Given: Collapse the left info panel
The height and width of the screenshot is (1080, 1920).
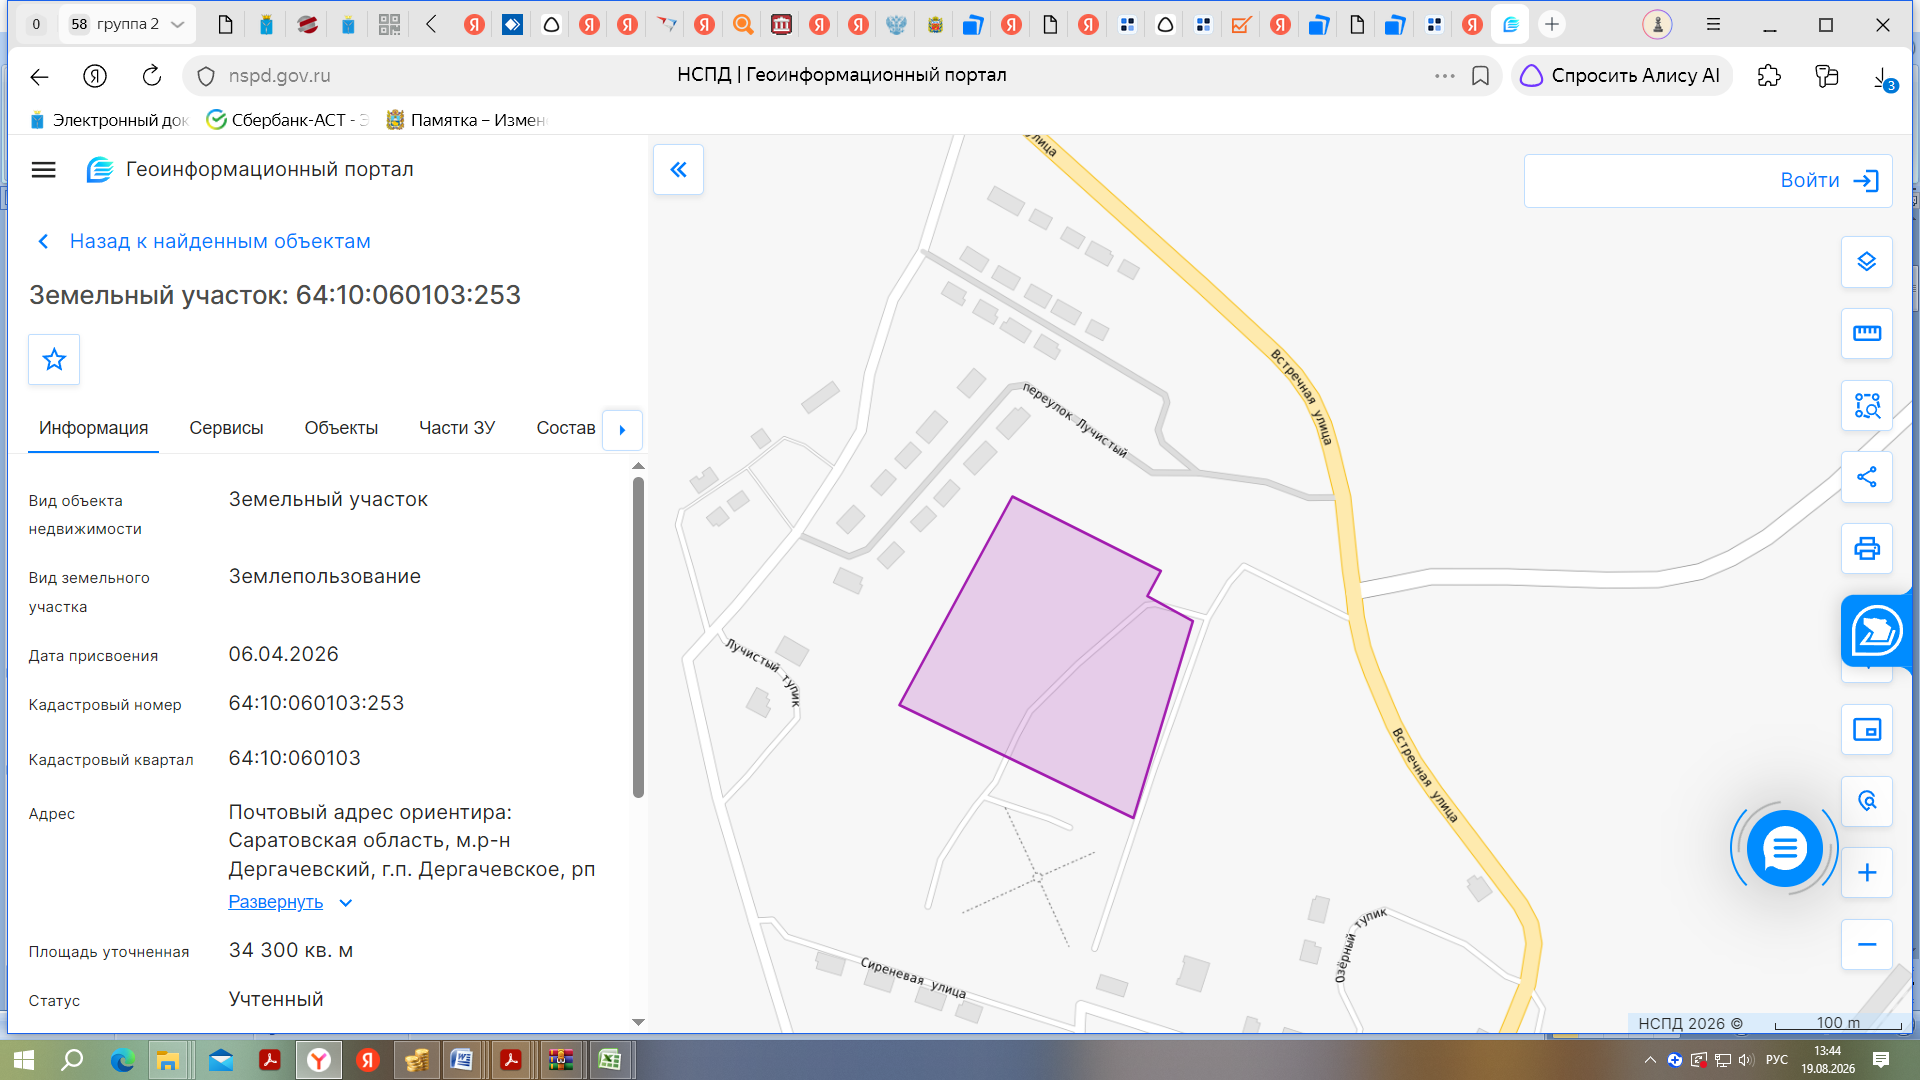Looking at the screenshot, I should pyautogui.click(x=678, y=170).
